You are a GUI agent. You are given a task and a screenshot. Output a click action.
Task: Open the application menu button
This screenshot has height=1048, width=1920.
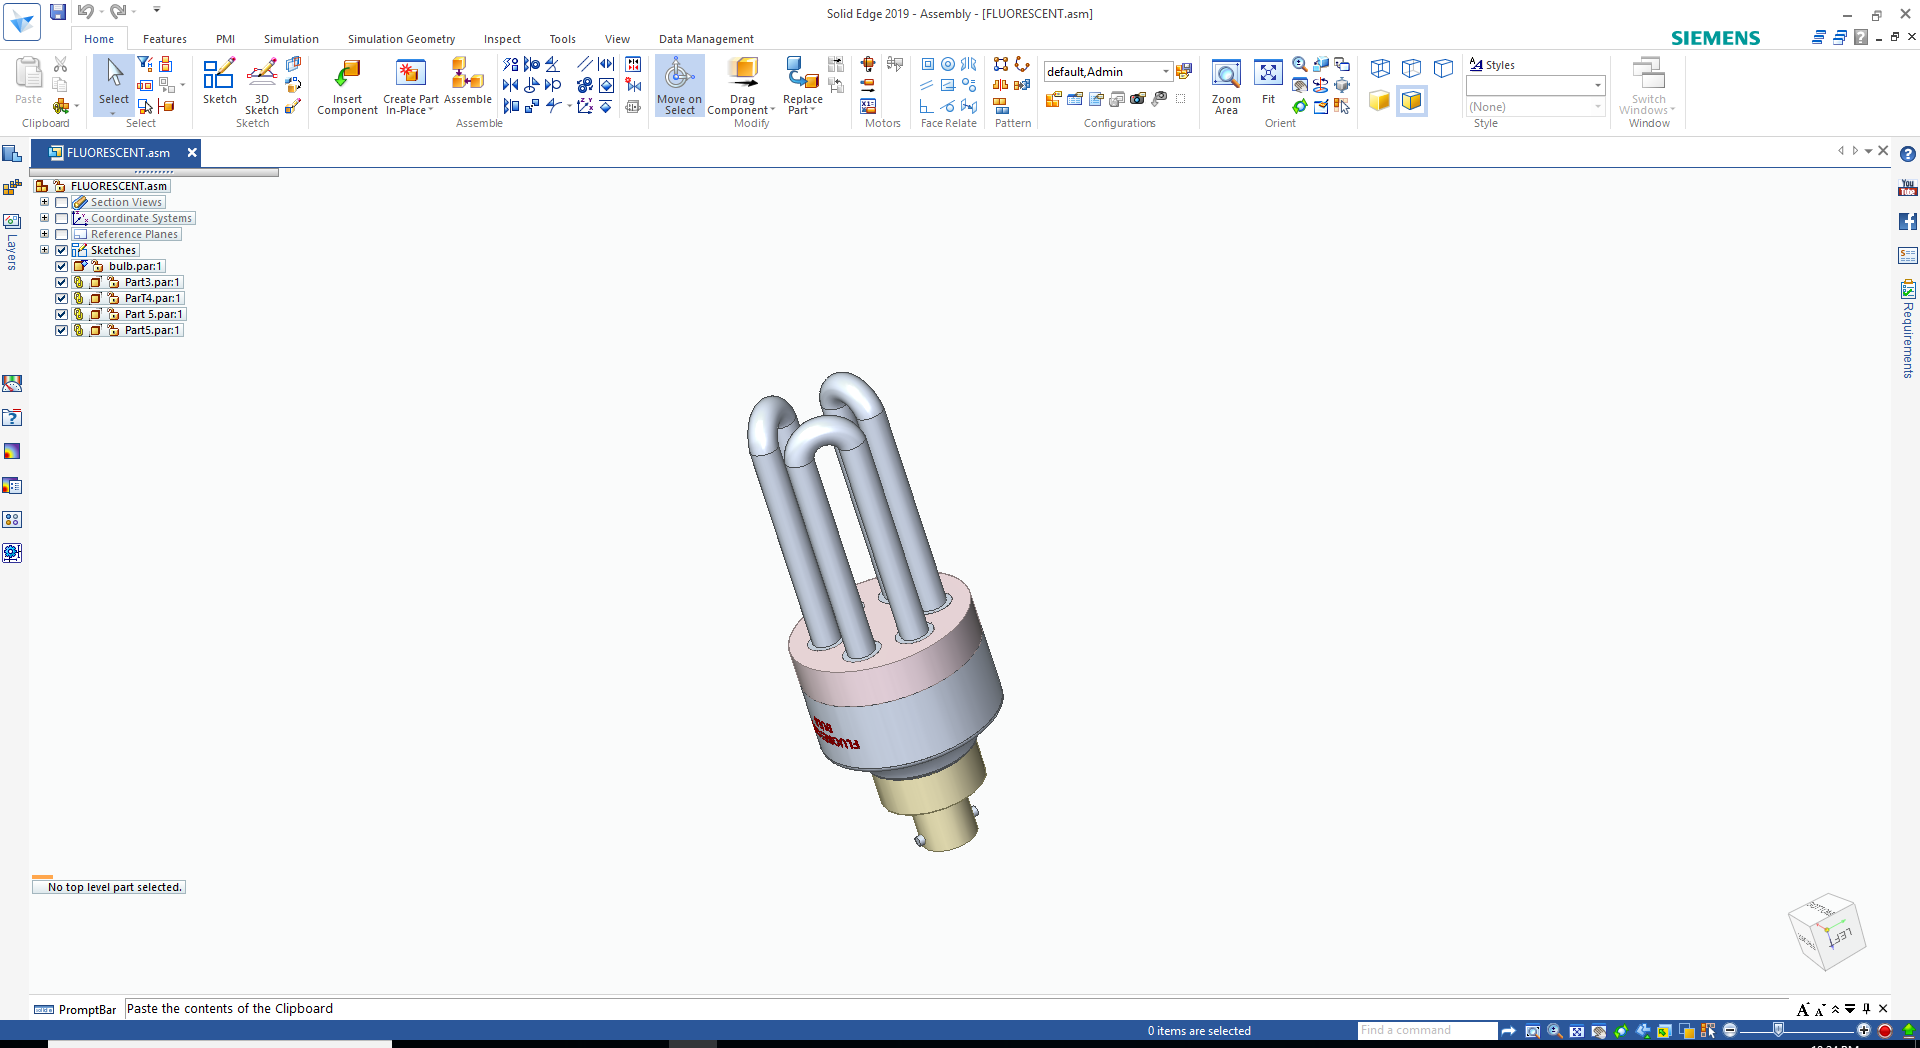(21, 22)
